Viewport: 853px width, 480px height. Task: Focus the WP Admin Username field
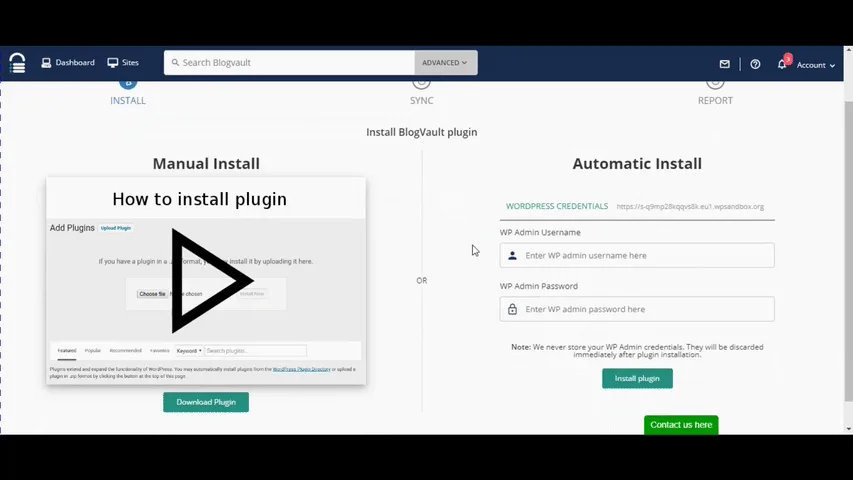pyautogui.click(x=637, y=255)
